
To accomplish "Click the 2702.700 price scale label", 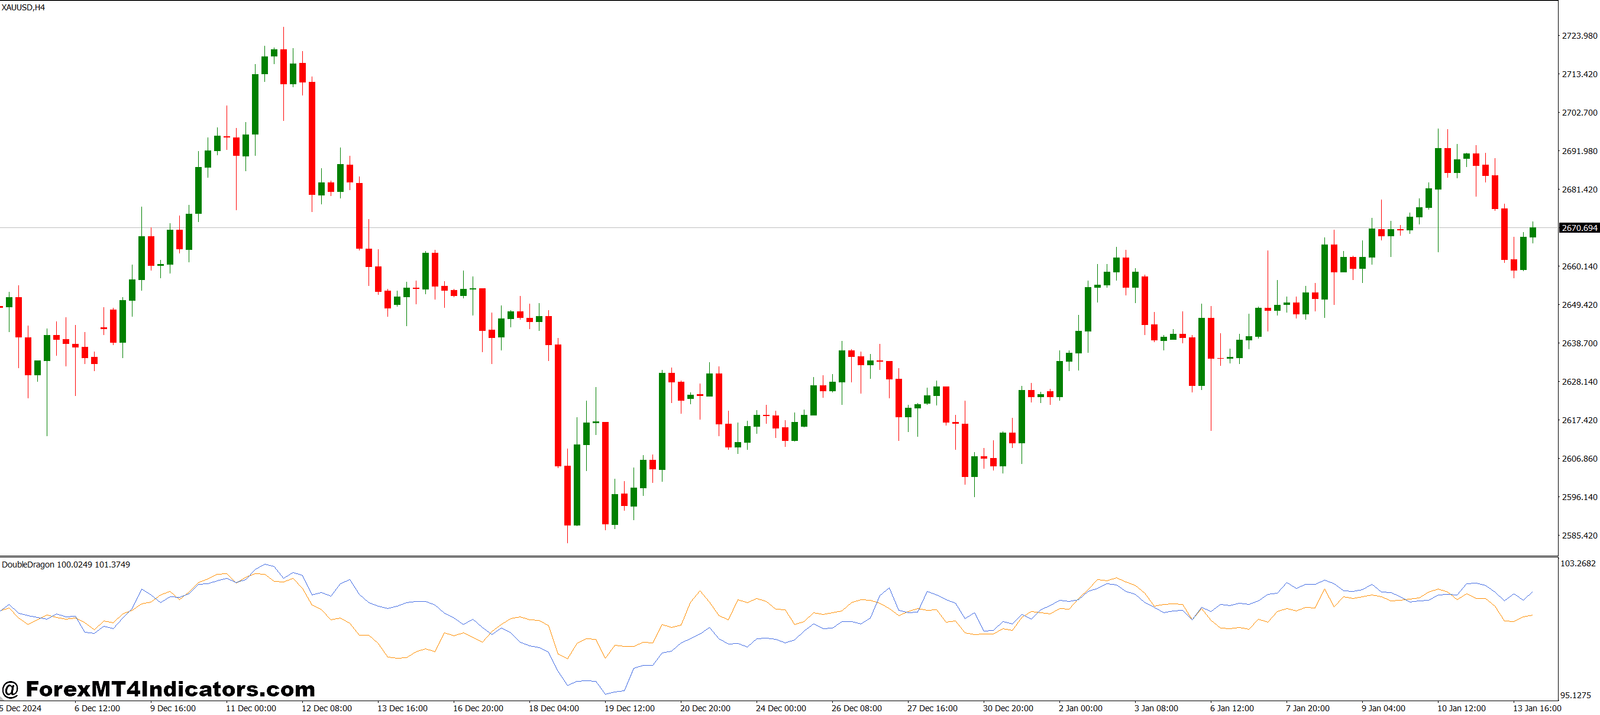I will point(1579,113).
